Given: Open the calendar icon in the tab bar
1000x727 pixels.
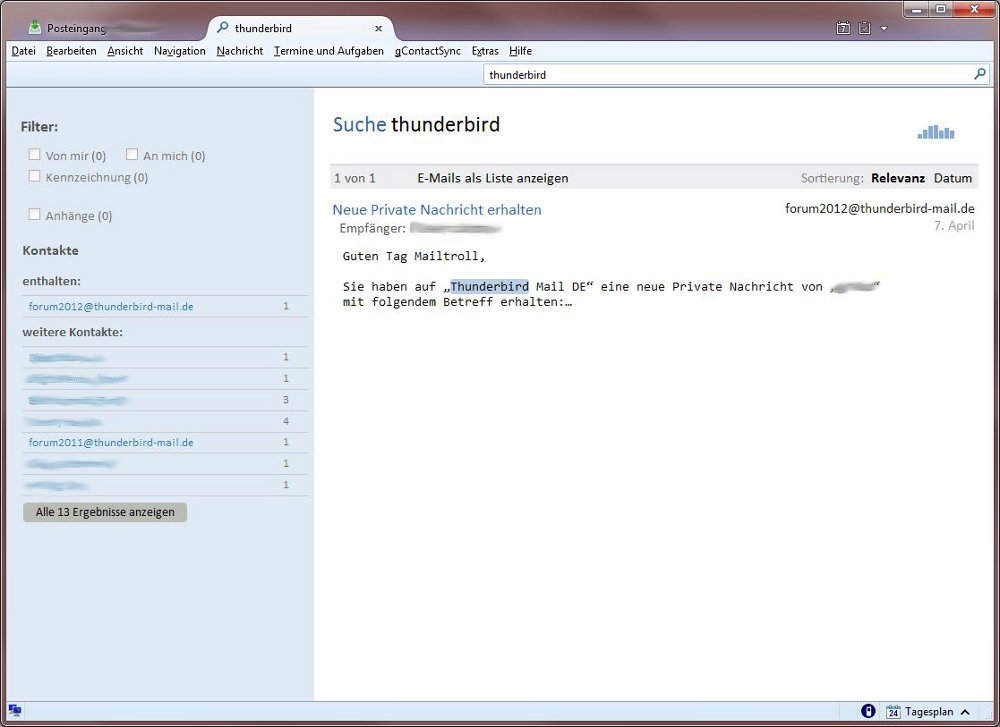Looking at the screenshot, I should coord(843,28).
